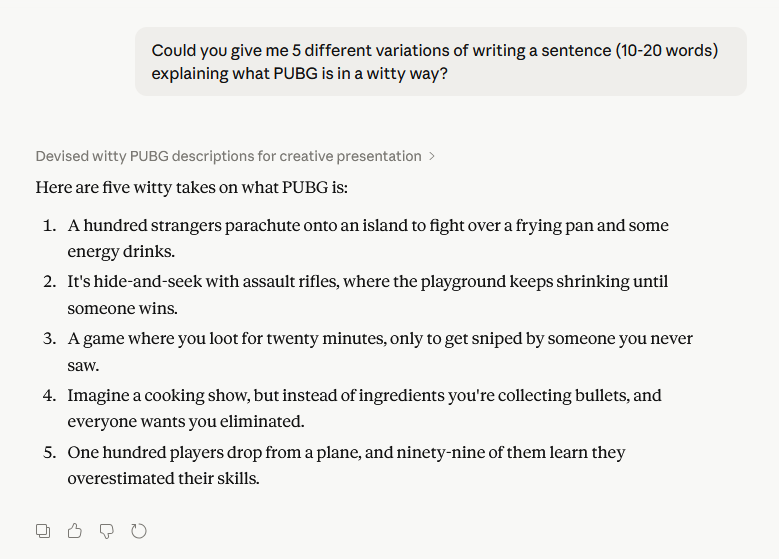Expand the "Devised witty PUBG descriptions" thinking summary
779x559 pixels.
tap(228, 156)
